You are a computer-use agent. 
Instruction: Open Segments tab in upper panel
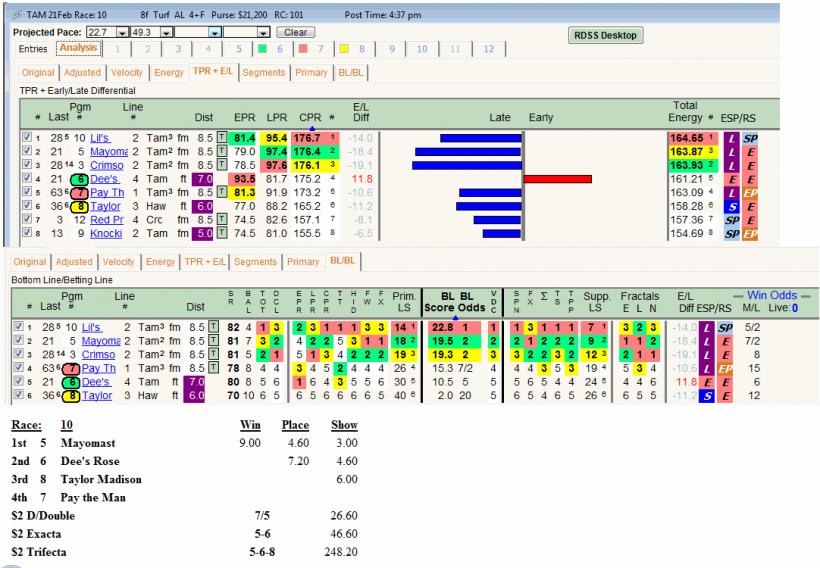[264, 73]
